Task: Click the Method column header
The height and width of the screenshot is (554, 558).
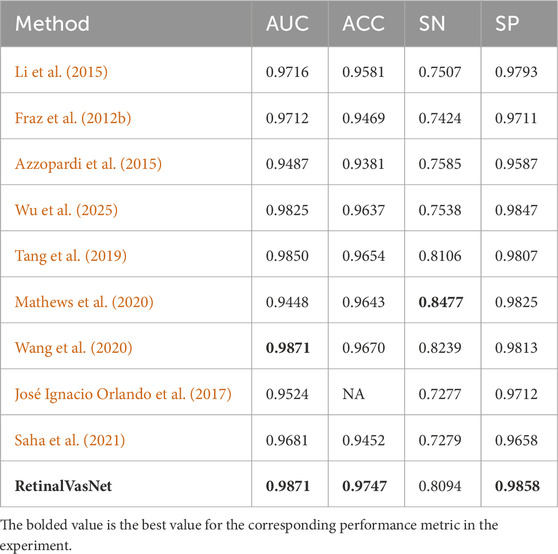Action: (52, 24)
